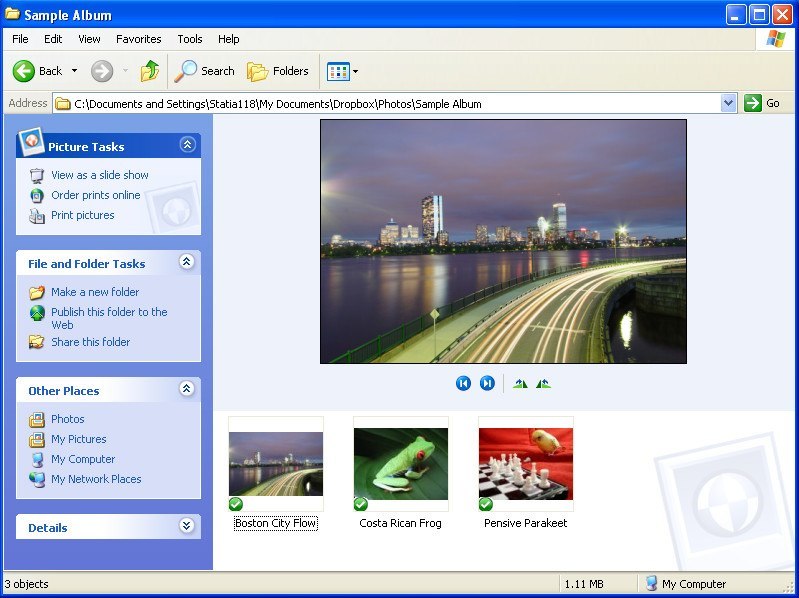Click the My Pictures folder icon
Viewport: 799px width, 598px height.
tap(37, 439)
